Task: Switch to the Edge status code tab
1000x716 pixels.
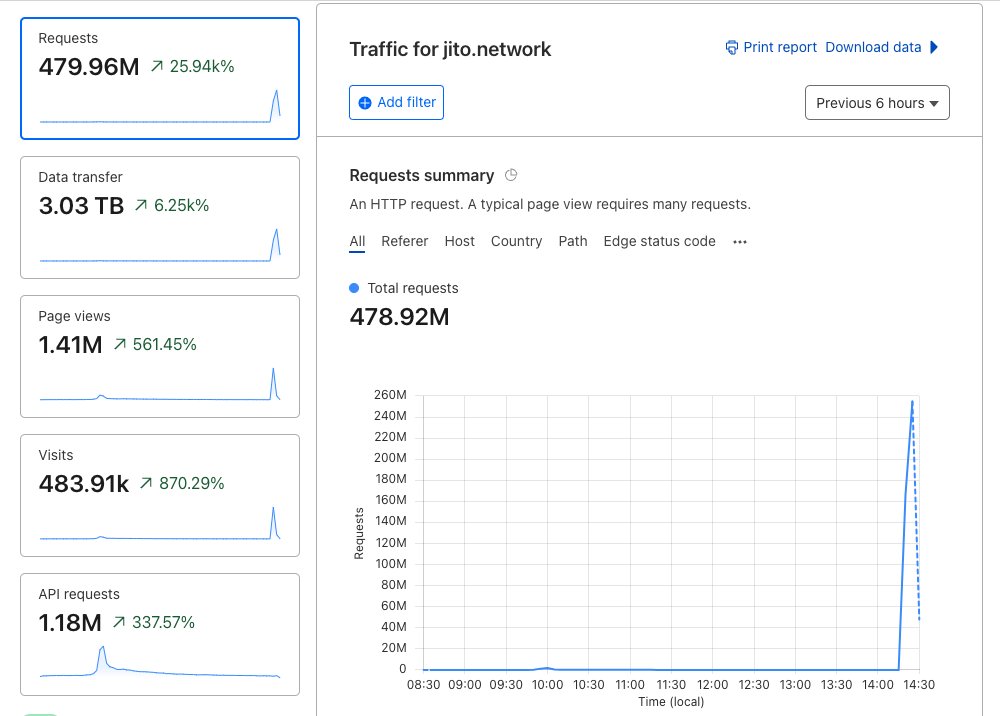Action: coord(659,242)
